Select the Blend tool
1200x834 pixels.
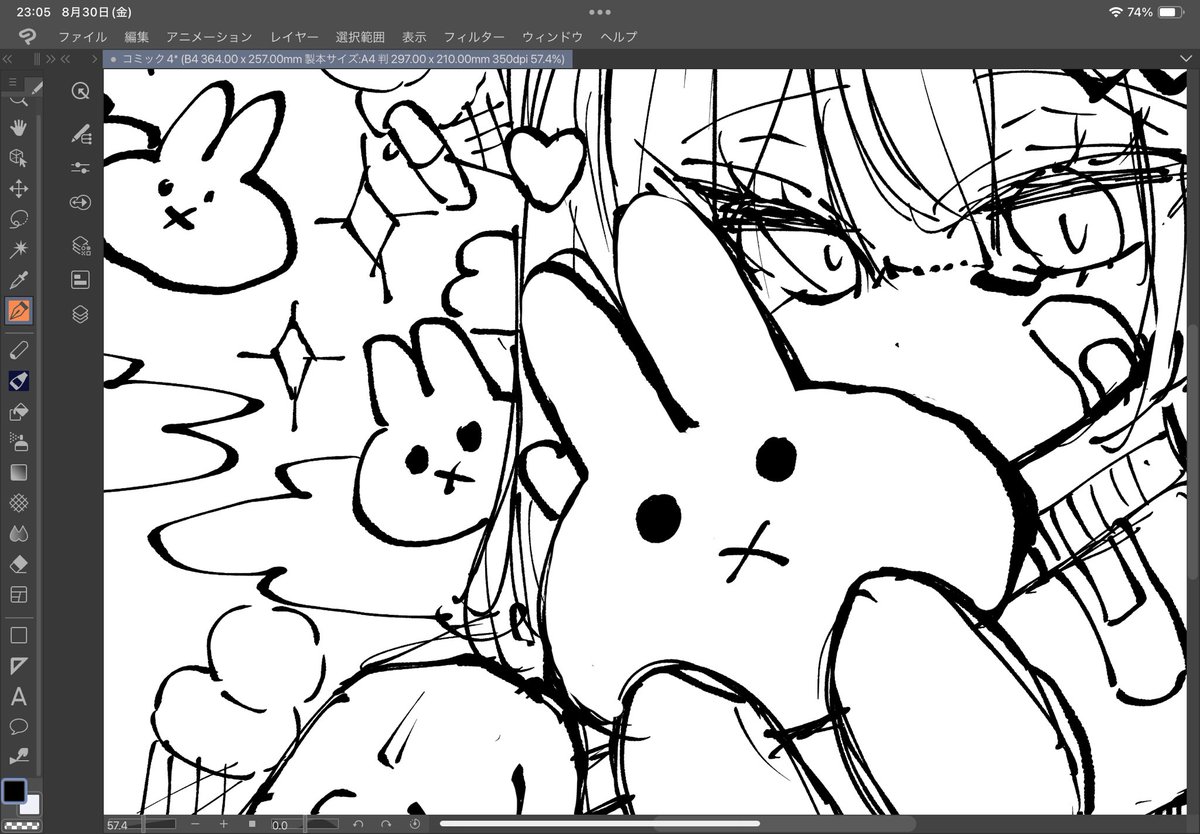click(18, 533)
